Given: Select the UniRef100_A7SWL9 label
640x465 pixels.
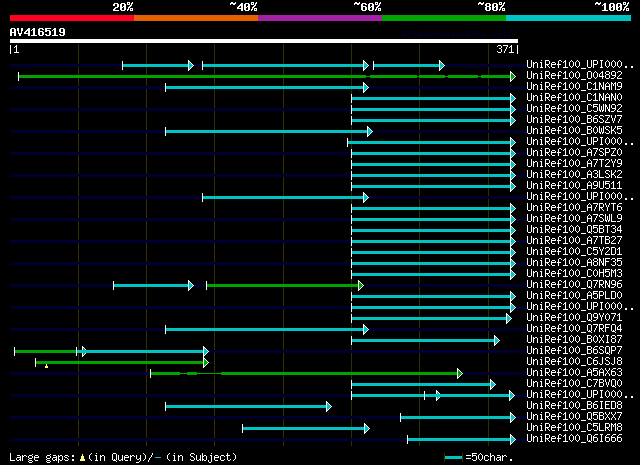Looking at the screenshot, I should [574, 218].
